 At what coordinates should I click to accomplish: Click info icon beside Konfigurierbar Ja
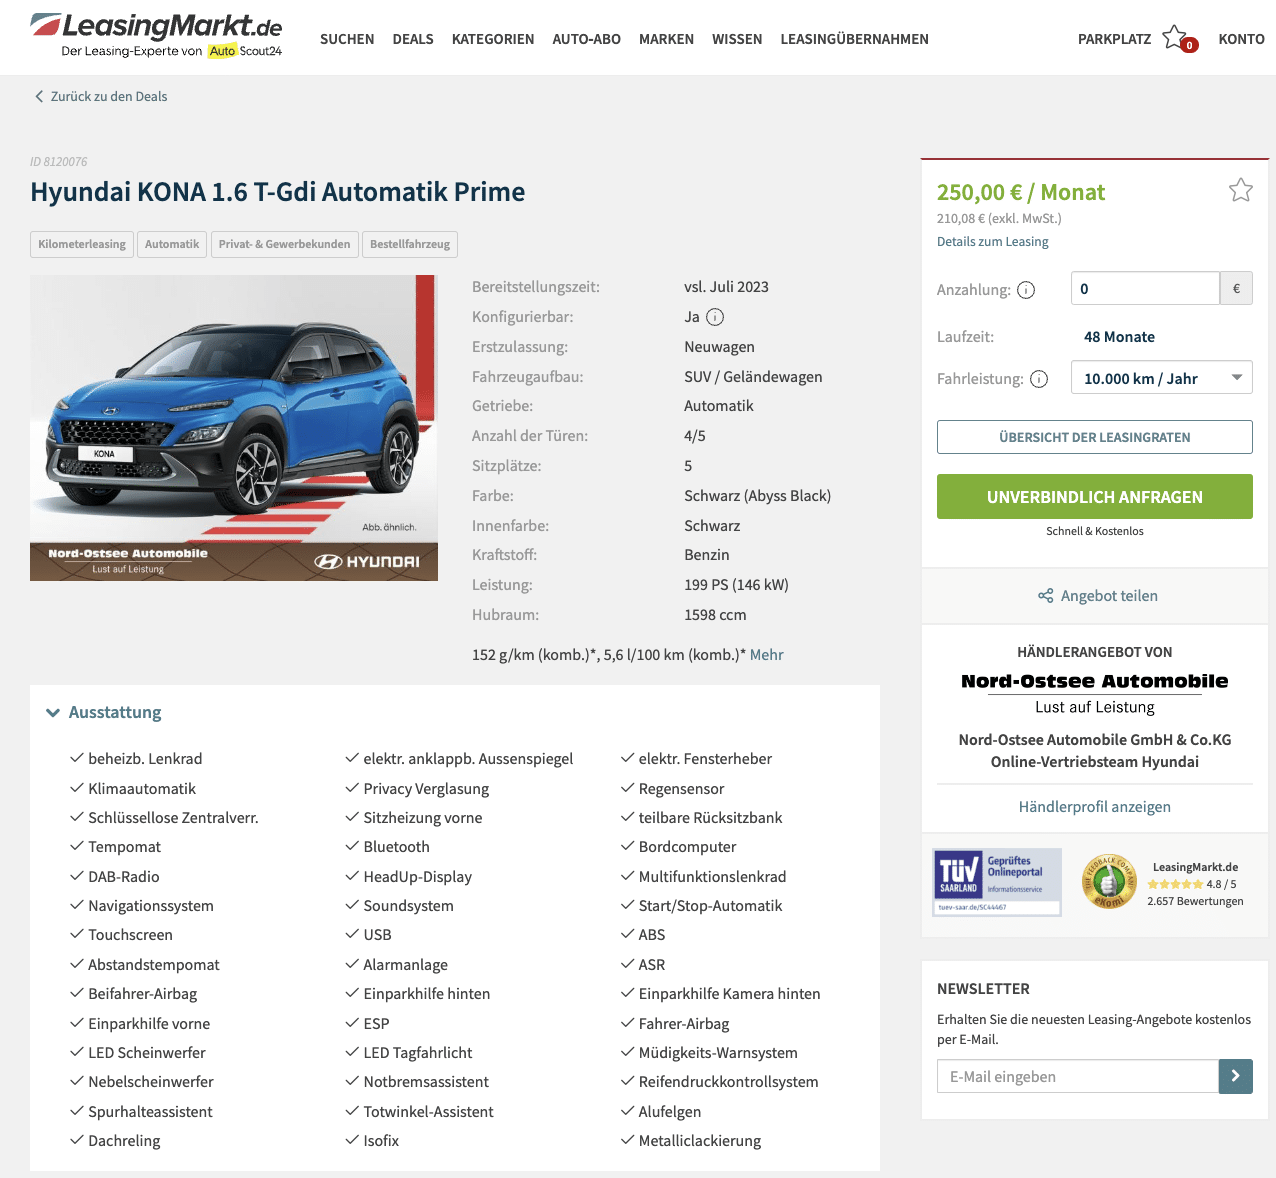pos(715,317)
